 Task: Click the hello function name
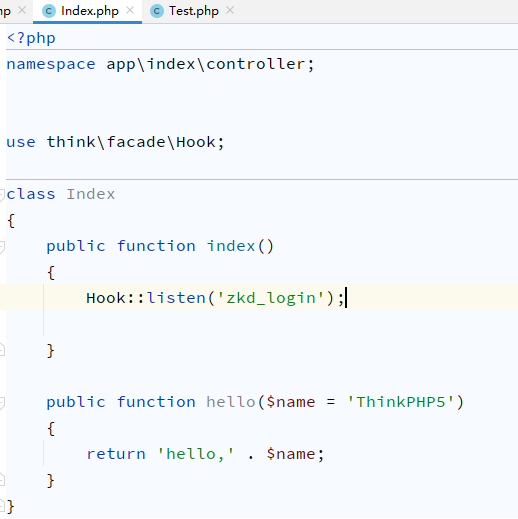tap(231, 402)
